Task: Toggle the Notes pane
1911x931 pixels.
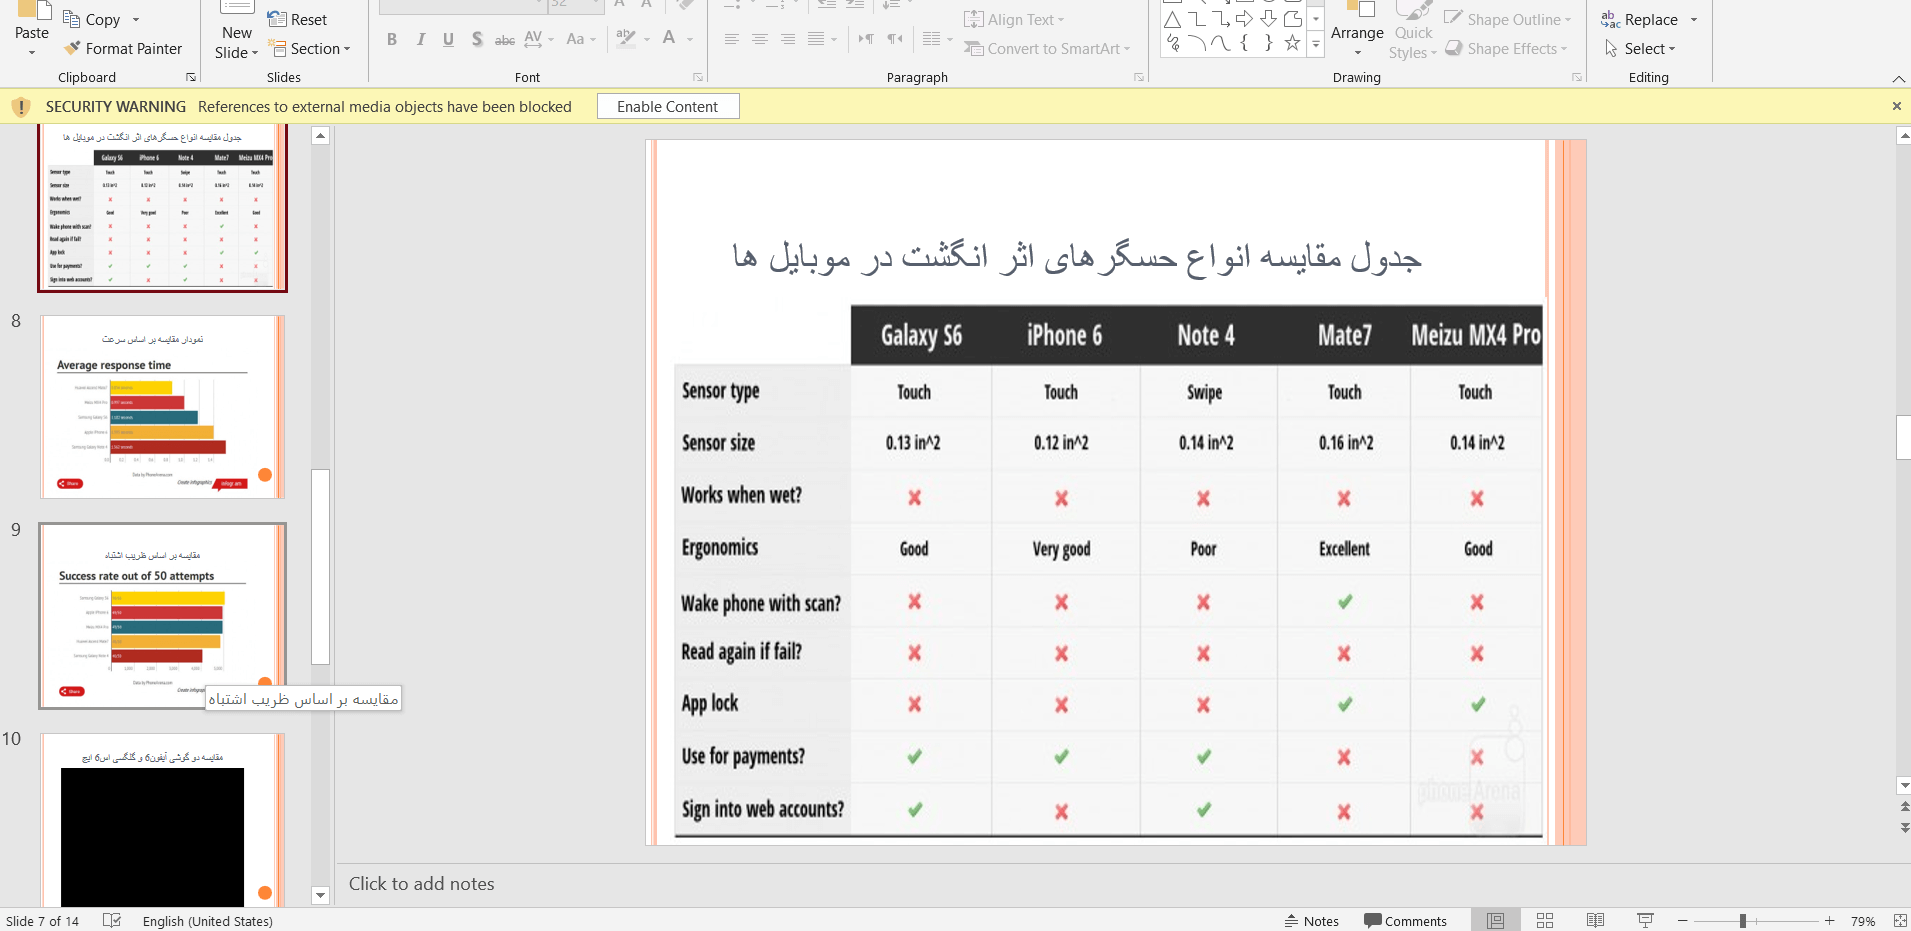Action: click(1311, 921)
